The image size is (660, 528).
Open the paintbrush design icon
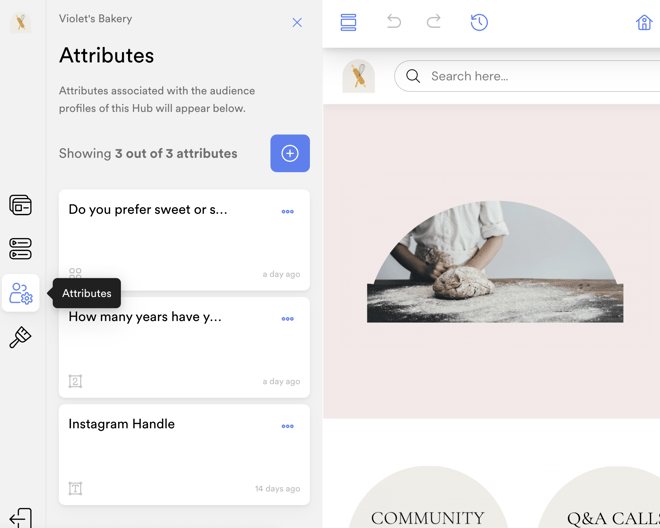[x=20, y=337]
